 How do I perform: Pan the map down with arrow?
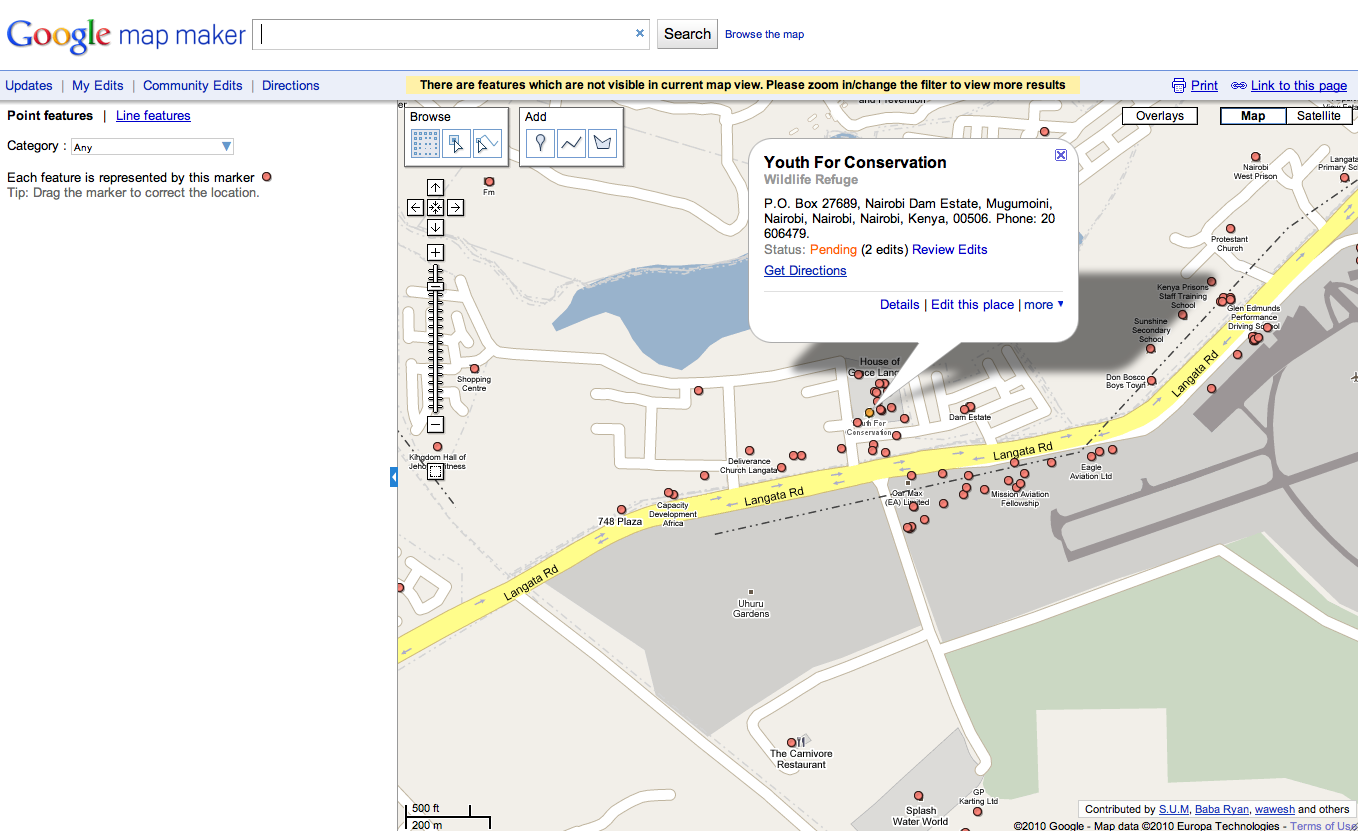coord(435,227)
